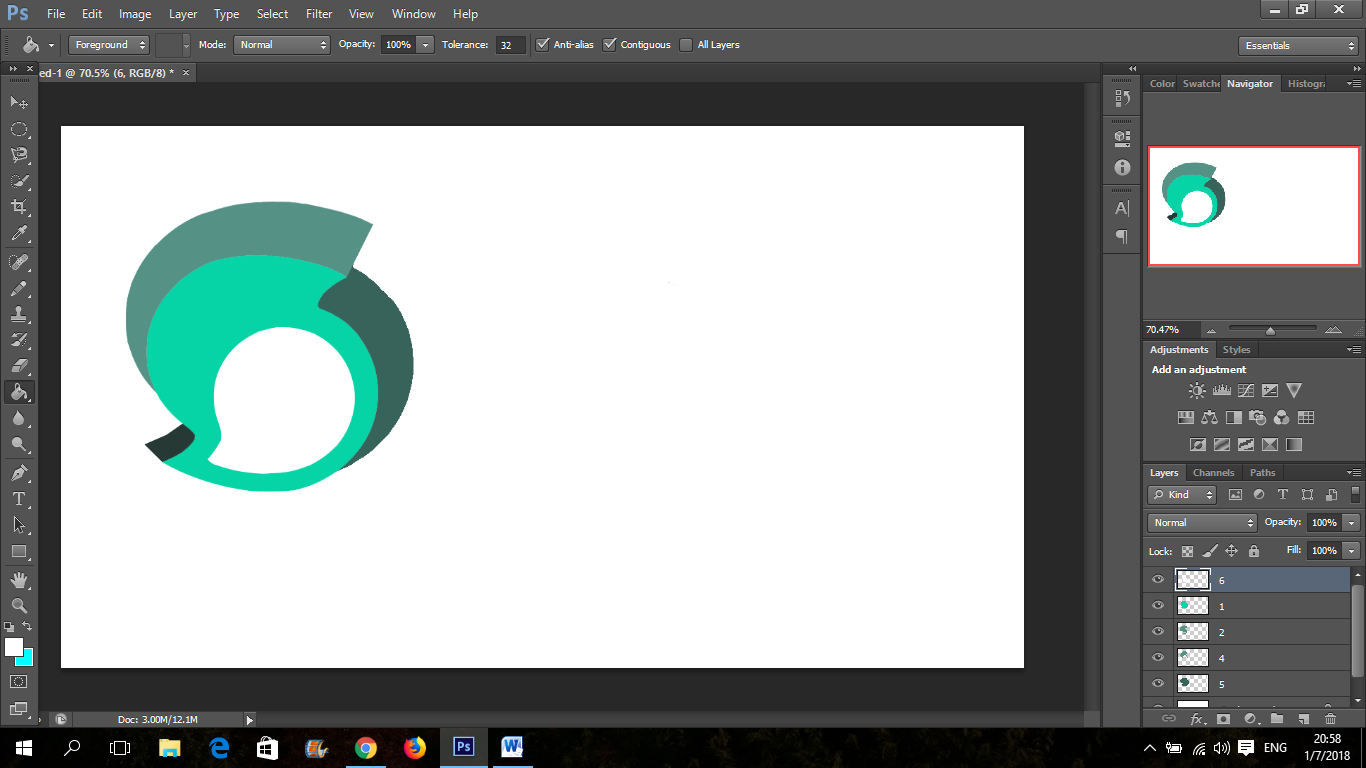Select the Crop tool

[x=19, y=207]
